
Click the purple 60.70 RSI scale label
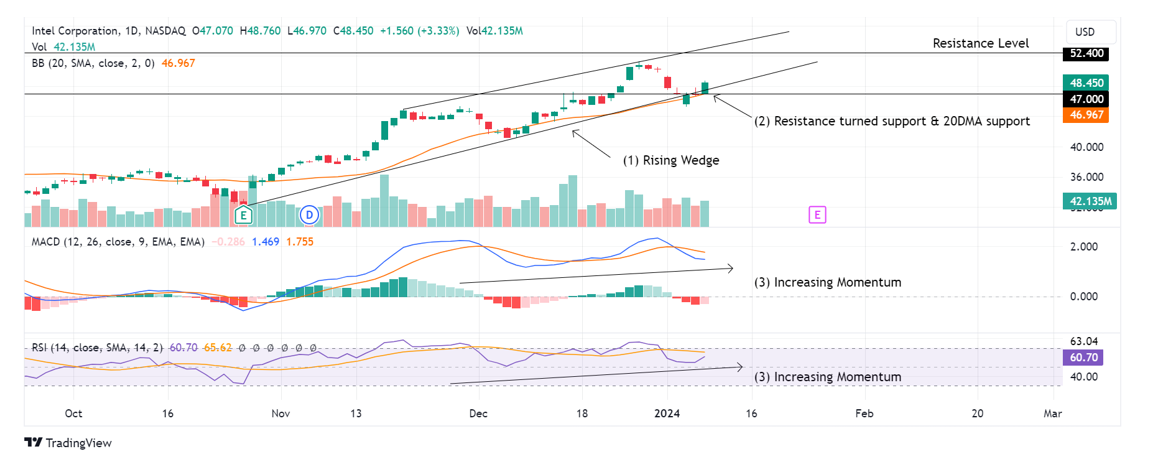pyautogui.click(x=1083, y=357)
